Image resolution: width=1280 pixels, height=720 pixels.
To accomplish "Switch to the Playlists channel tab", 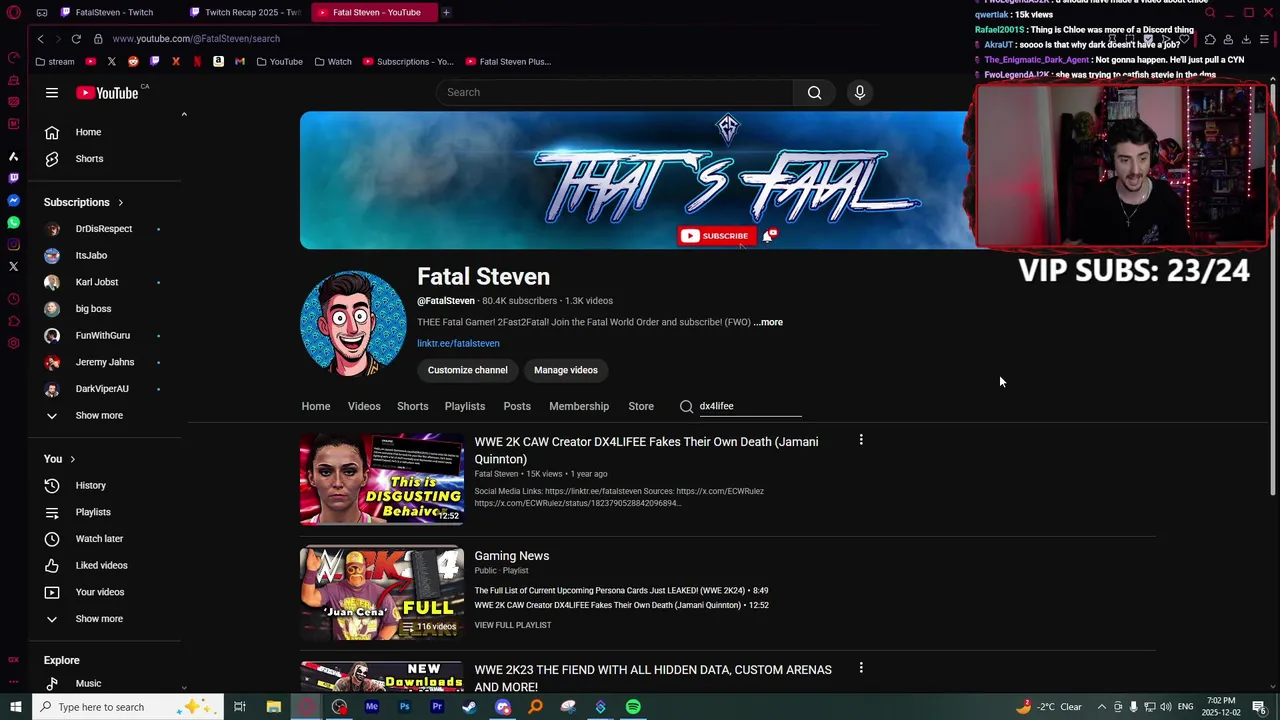I will click(465, 406).
